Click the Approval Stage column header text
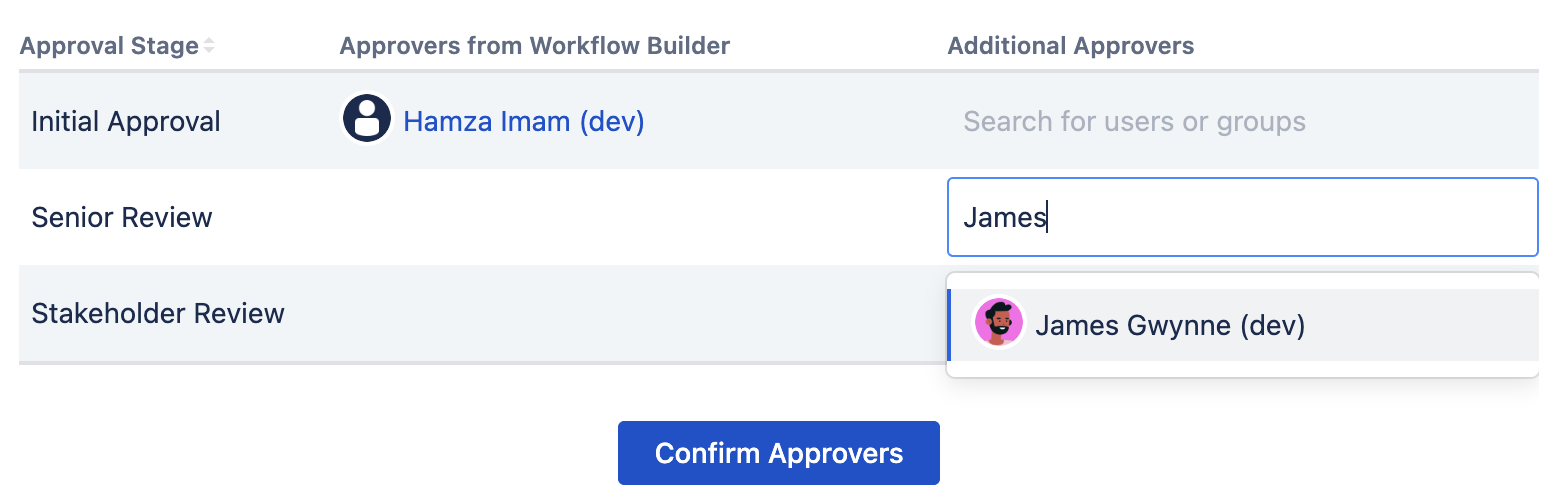The height and width of the screenshot is (498, 1564). [109, 46]
